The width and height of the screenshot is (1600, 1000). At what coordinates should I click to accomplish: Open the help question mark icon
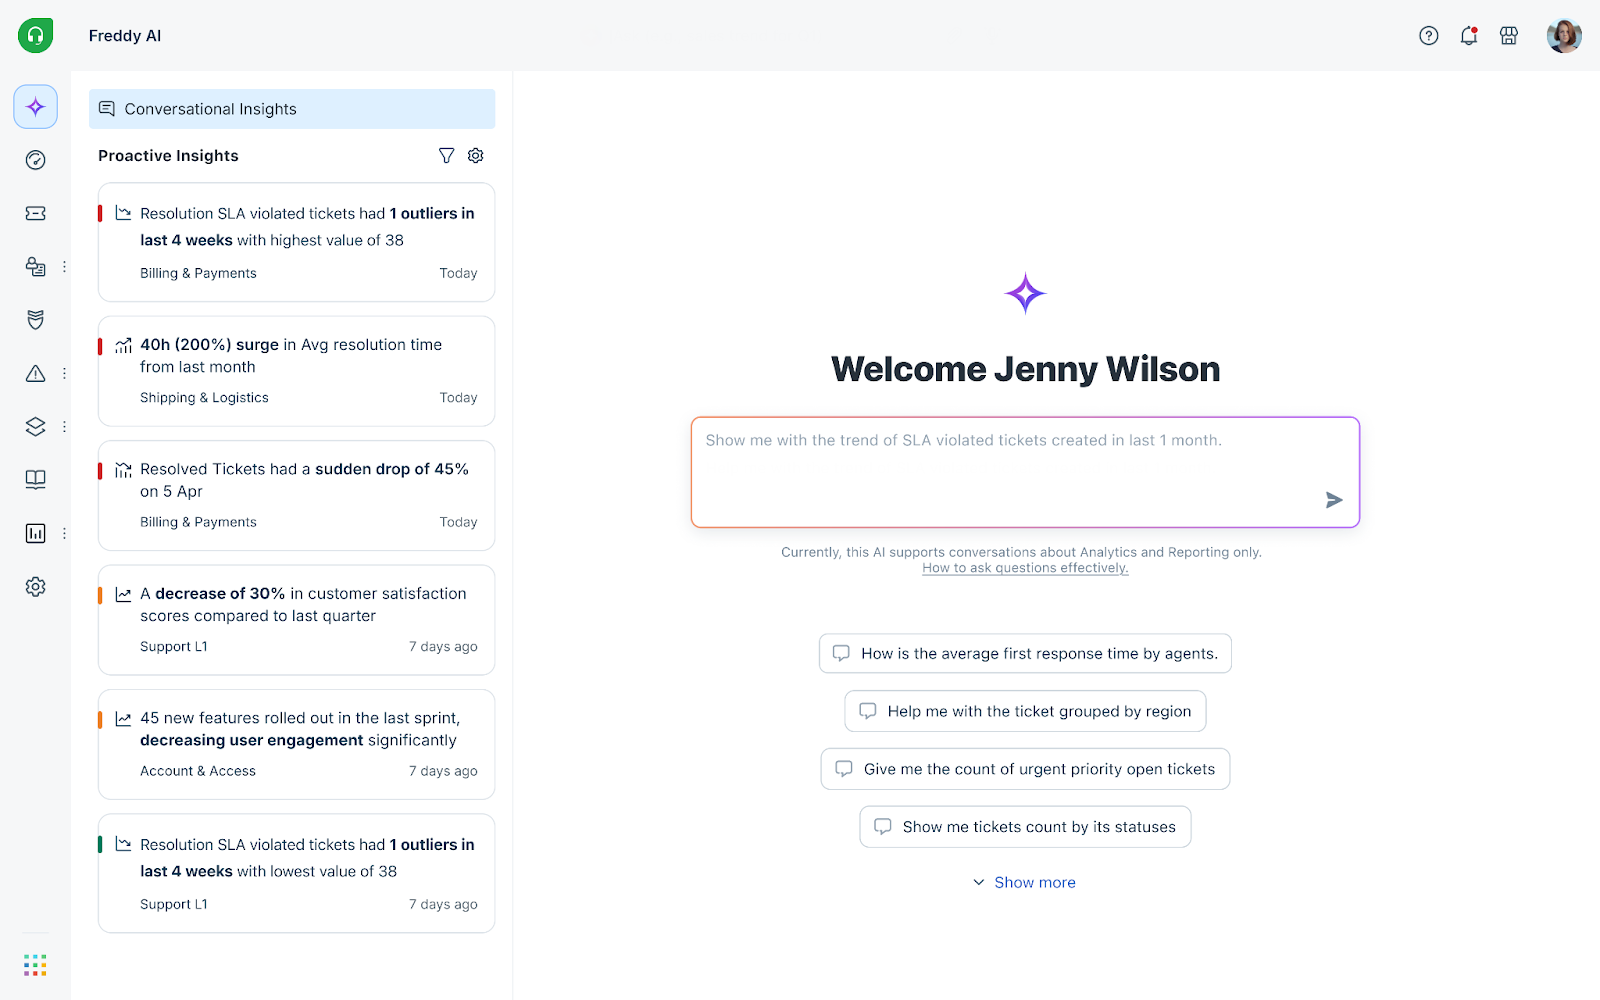click(1429, 36)
